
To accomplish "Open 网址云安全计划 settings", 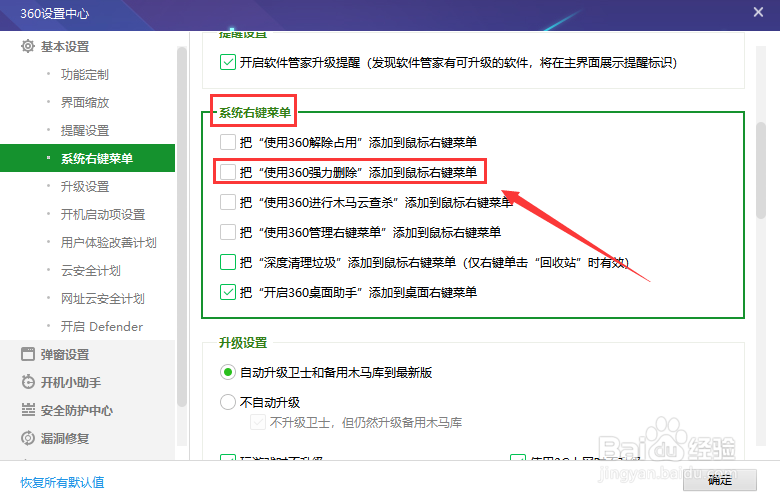I will tap(102, 299).
